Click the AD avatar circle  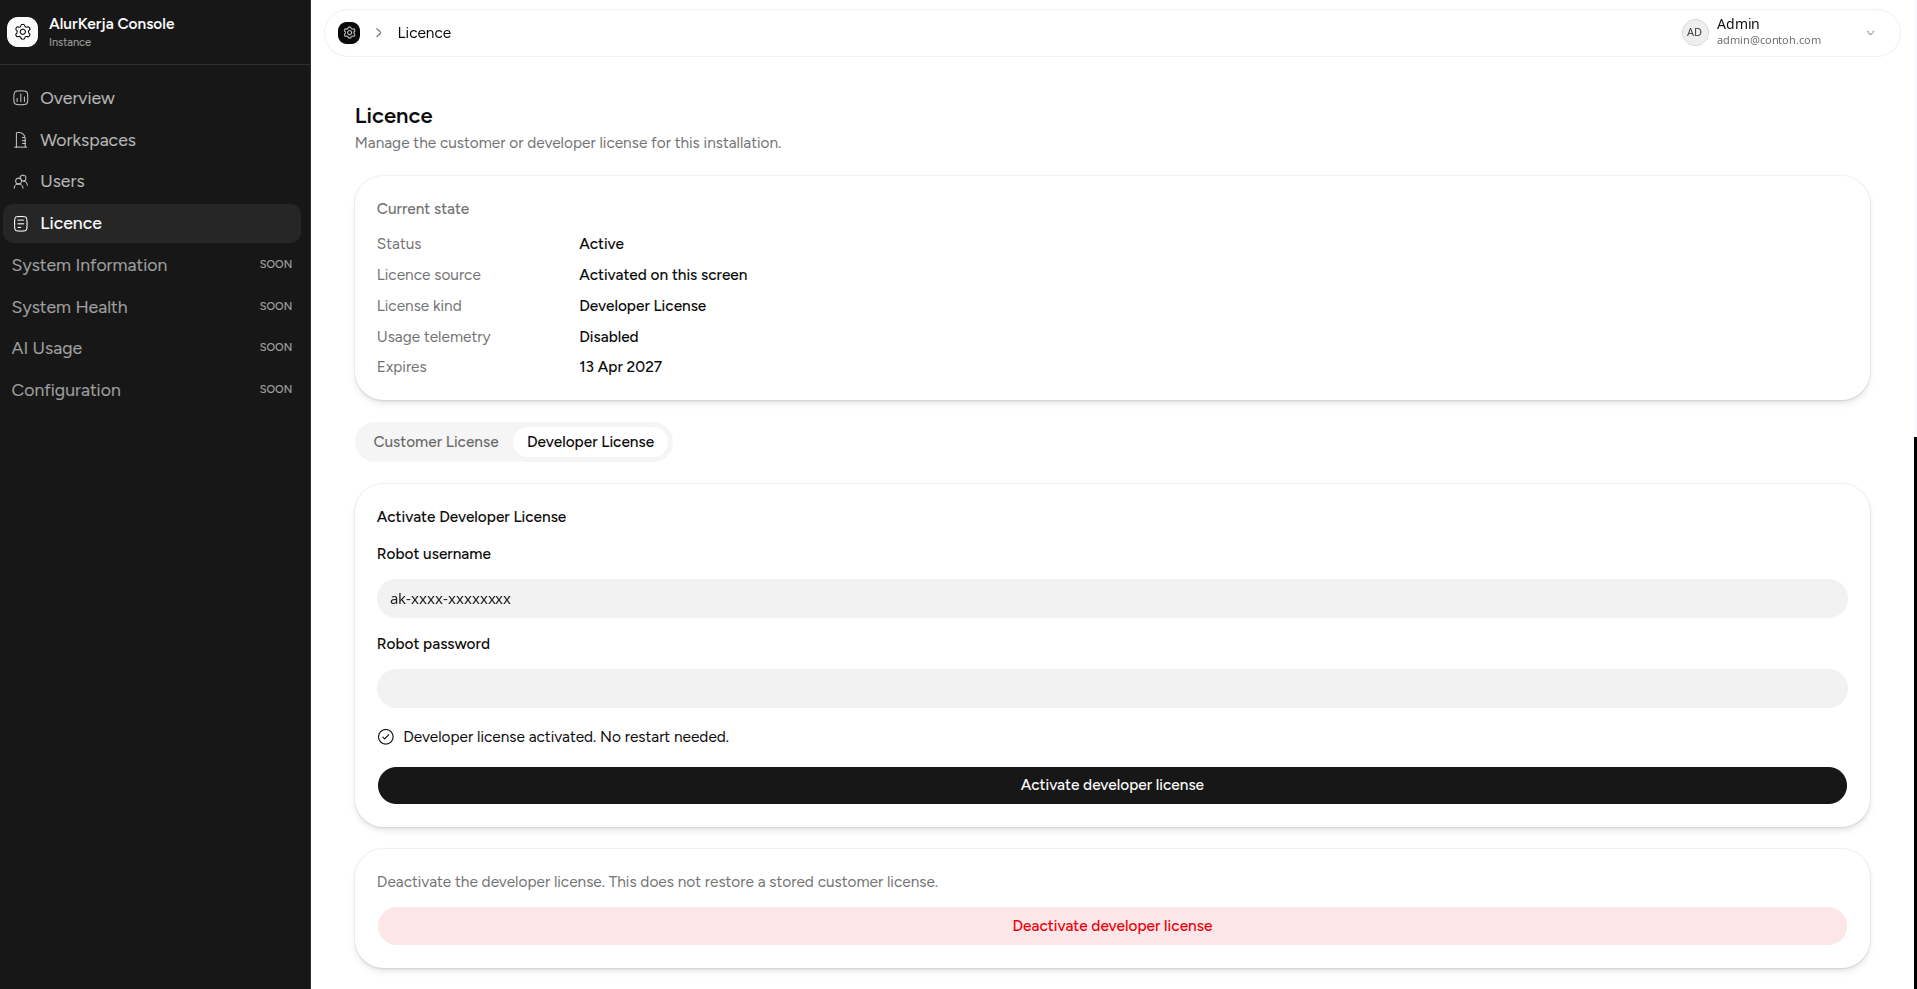pyautogui.click(x=1694, y=32)
